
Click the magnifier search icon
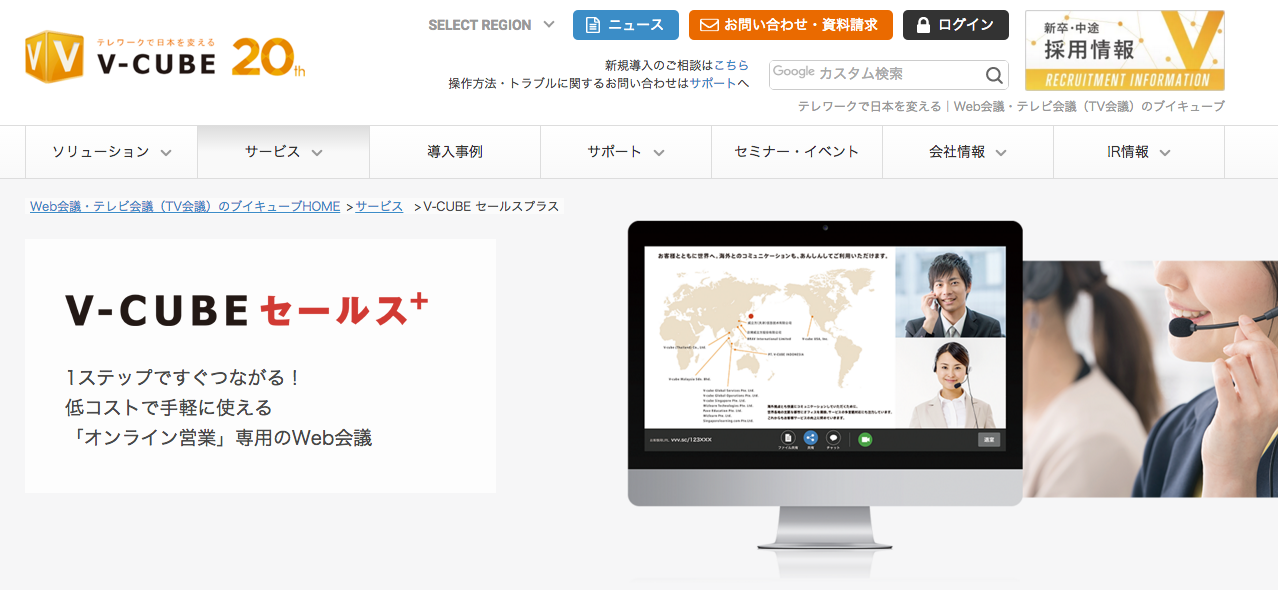[x=994, y=75]
